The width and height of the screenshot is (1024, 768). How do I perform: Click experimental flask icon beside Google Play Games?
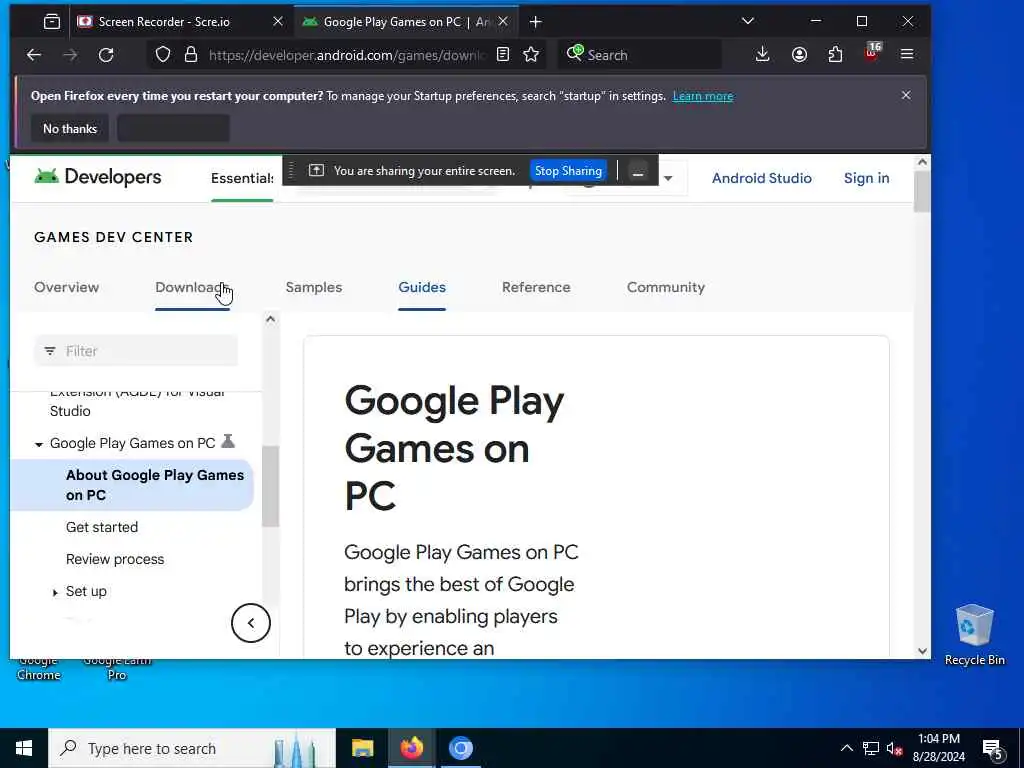(227, 441)
